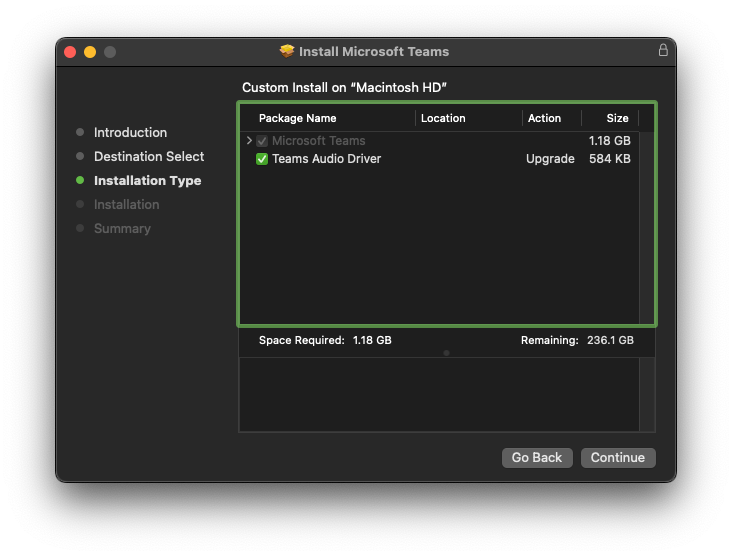This screenshot has width=732, height=556.
Task: Select the Destination Select step in the sidebar
Action: 148,157
